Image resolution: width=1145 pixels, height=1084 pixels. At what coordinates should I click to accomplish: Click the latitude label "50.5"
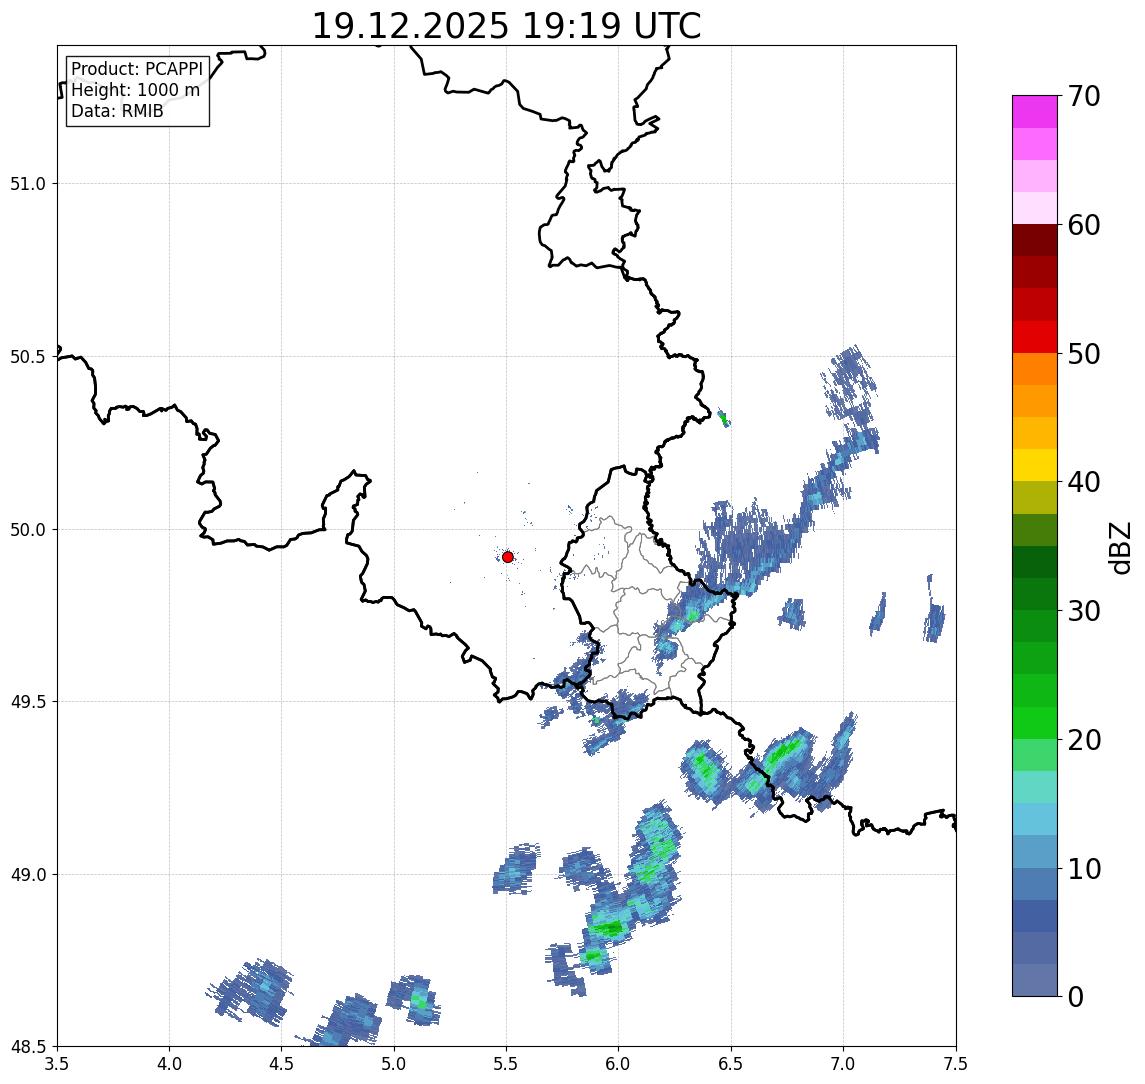tap(27, 357)
